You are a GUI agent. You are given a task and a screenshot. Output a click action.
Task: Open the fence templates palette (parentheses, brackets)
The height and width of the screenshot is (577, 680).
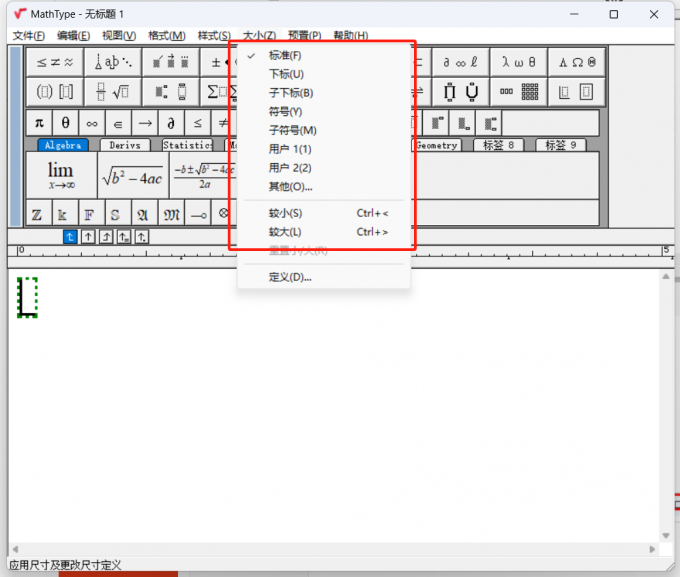coord(55,92)
